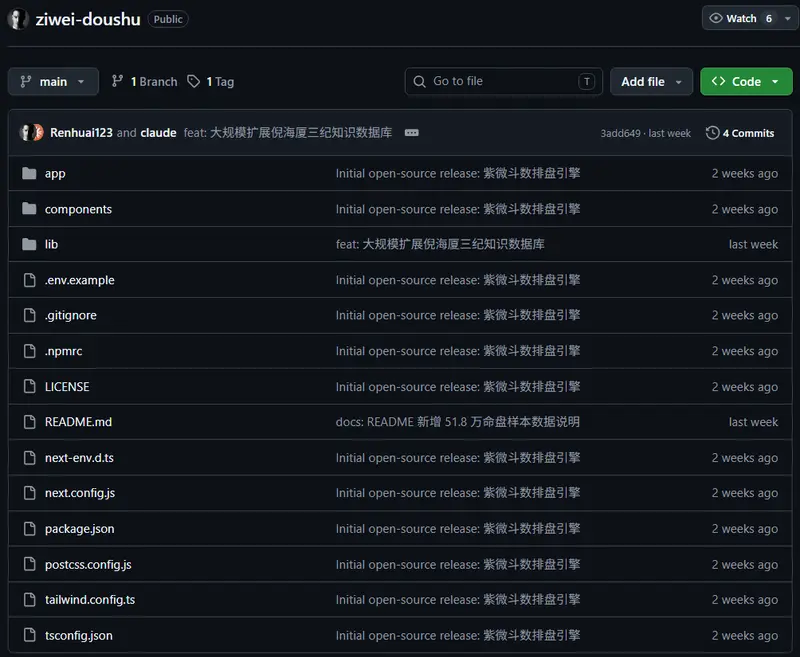This screenshot has height=657, width=800.
Task: Open the ziwei-doushu repository title link
Action: pyautogui.click(x=88, y=19)
